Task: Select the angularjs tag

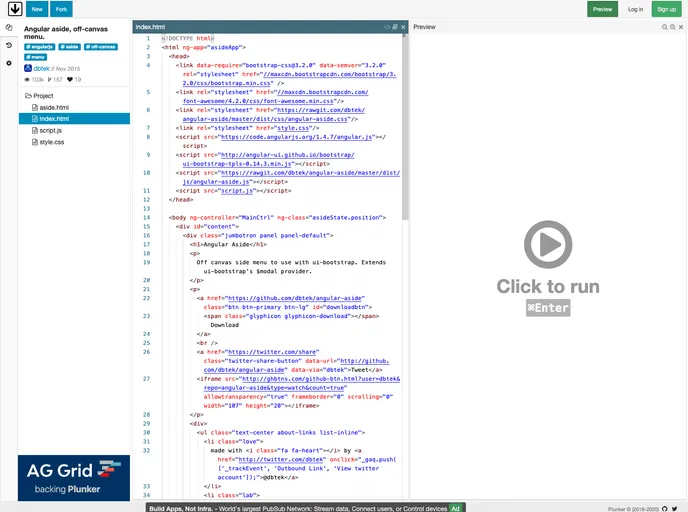Action: click(39, 47)
